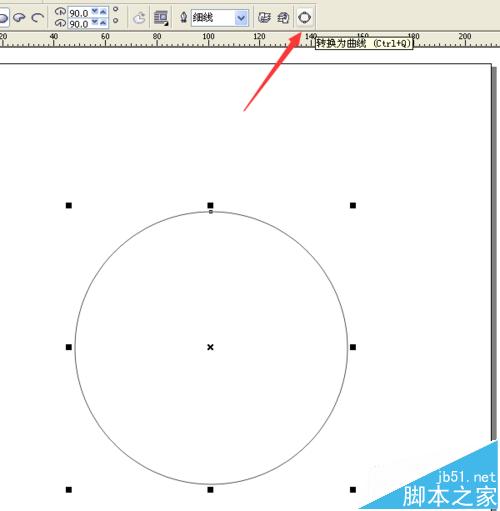This screenshot has height=511, width=500.
Task: Click the circle's center X marker
Action: [x=210, y=347]
